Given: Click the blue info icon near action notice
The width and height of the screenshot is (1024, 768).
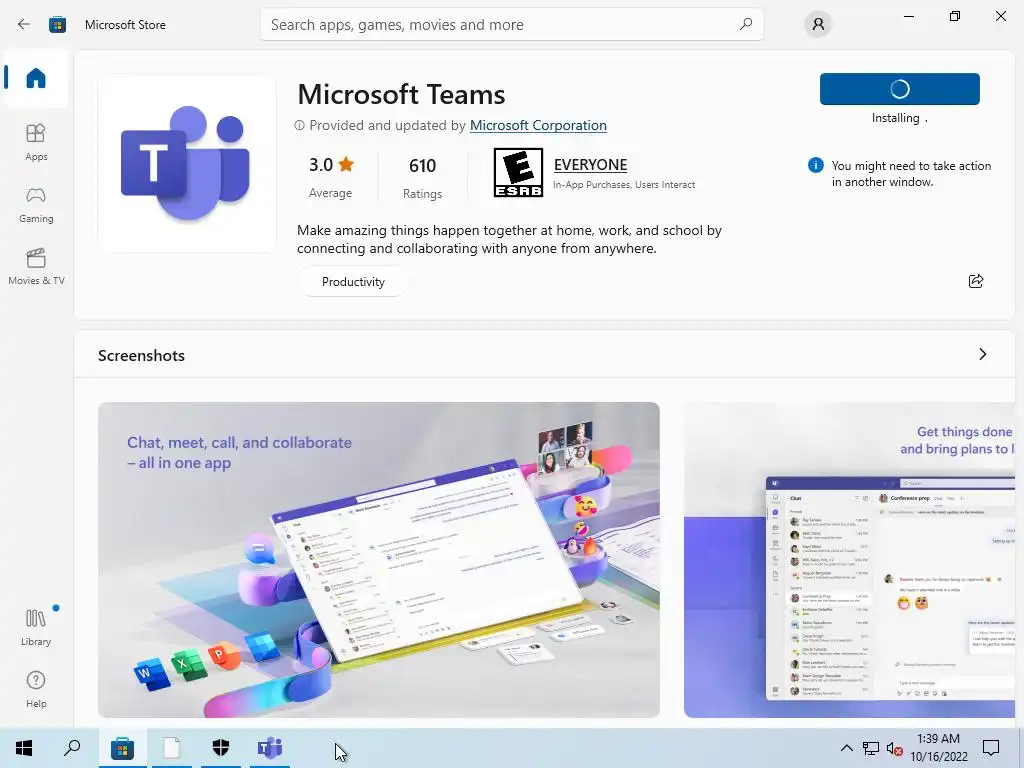Looking at the screenshot, I should (815, 165).
